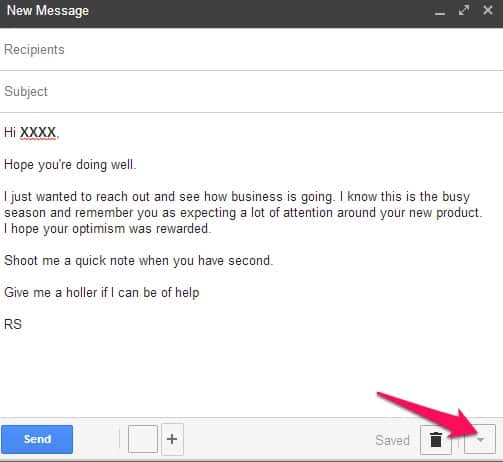The height and width of the screenshot is (462, 503).
Task: Open the More options arrow menu
Action: (480, 440)
